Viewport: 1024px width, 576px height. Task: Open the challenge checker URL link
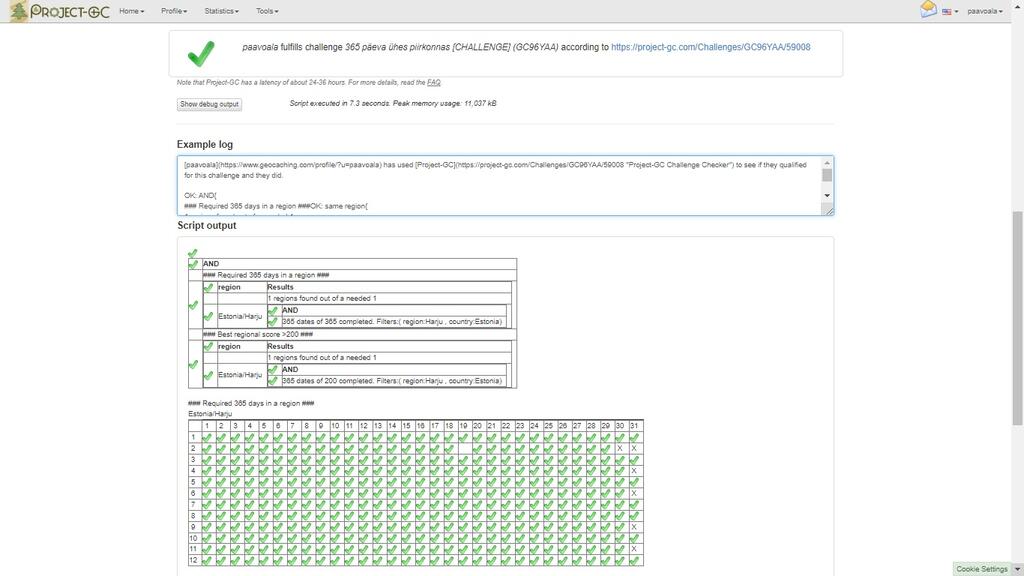pyautogui.click(x=711, y=47)
